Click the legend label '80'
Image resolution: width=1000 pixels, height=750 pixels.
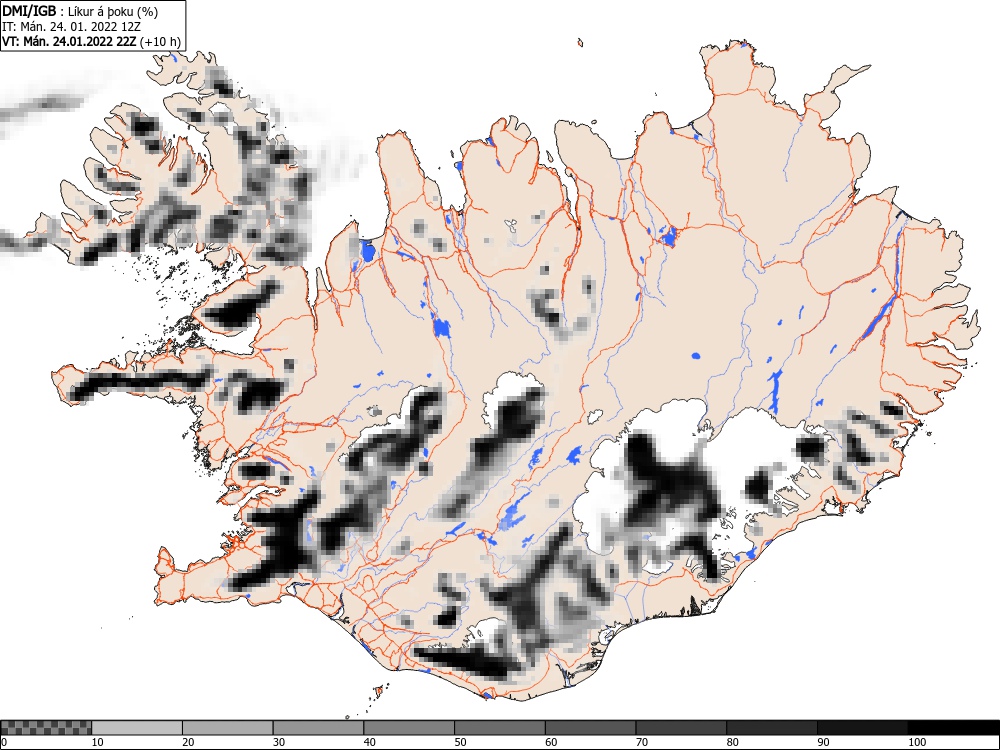click(732, 742)
